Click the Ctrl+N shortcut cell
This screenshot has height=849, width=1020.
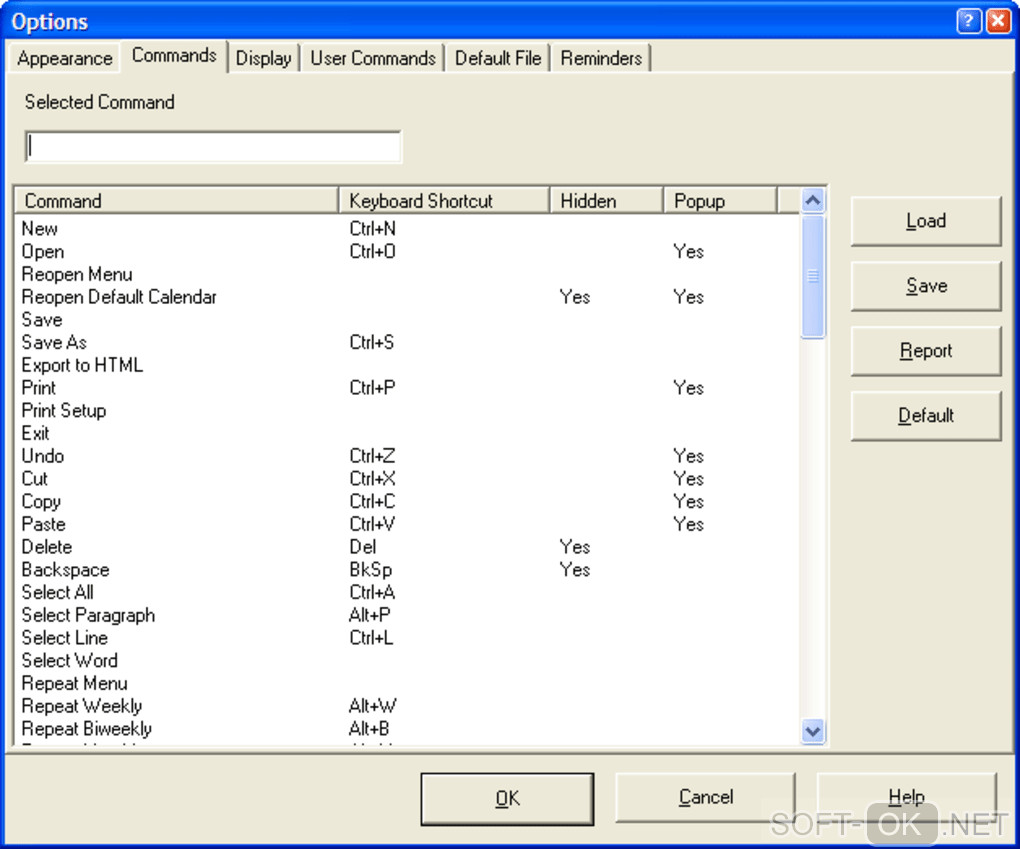click(372, 229)
